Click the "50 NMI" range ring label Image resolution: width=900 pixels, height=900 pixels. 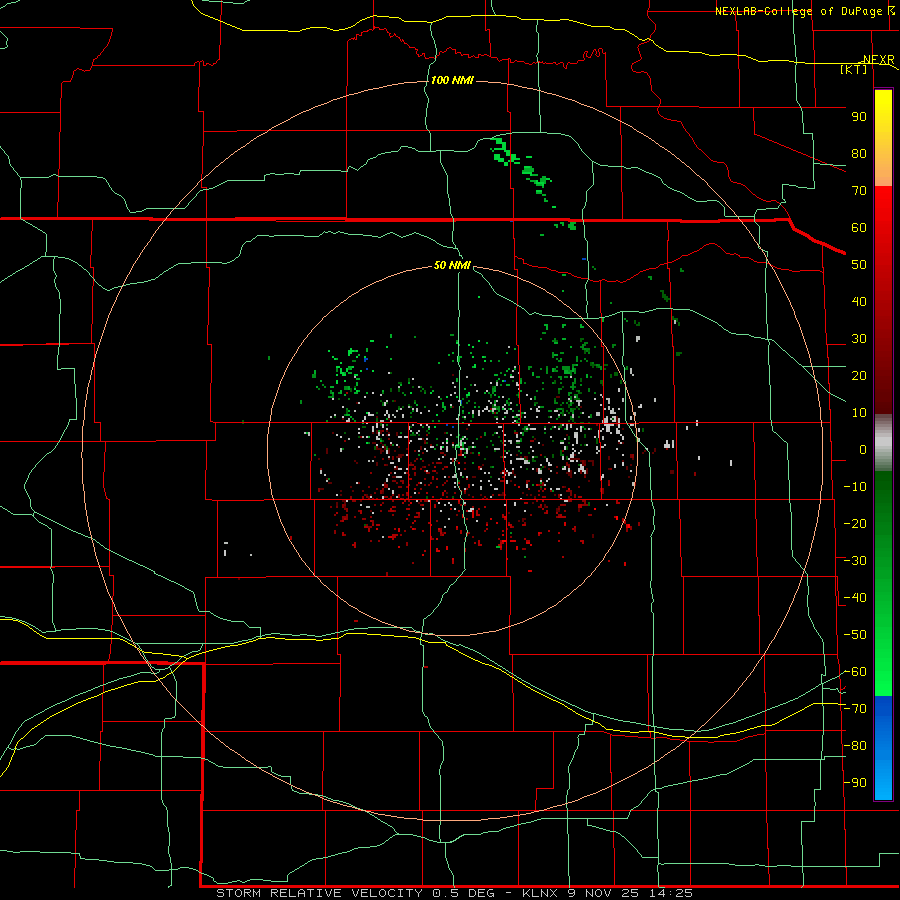452,265
